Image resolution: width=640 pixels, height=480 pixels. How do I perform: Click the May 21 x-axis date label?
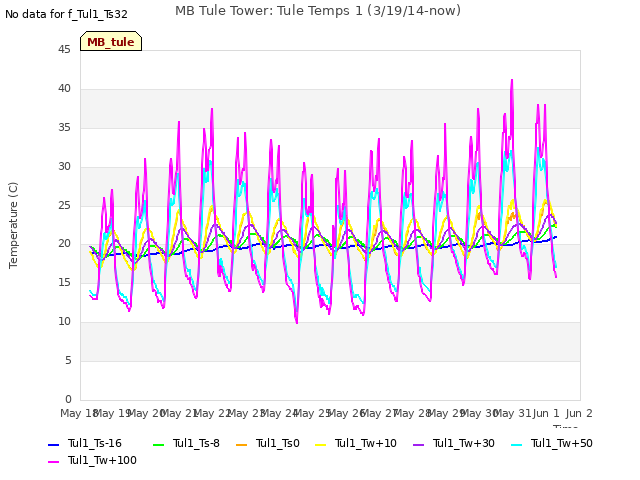coord(179,413)
